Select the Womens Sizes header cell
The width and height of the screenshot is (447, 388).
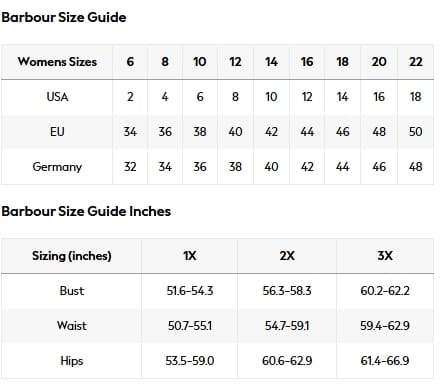click(x=57, y=62)
